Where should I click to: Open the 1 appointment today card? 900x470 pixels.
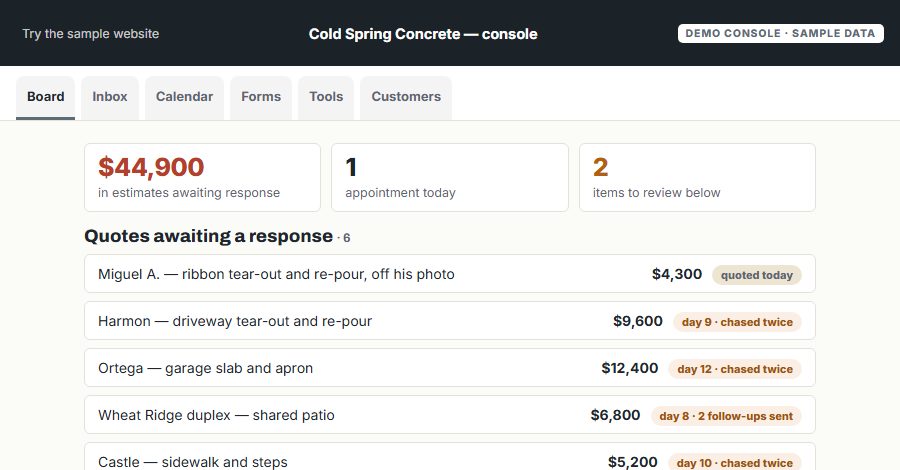point(449,177)
